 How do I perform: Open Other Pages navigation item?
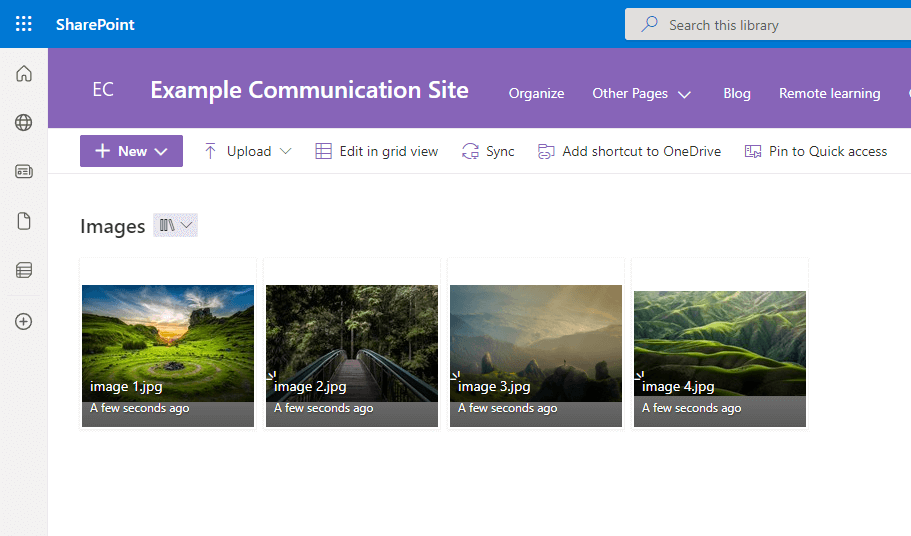pyautogui.click(x=630, y=93)
